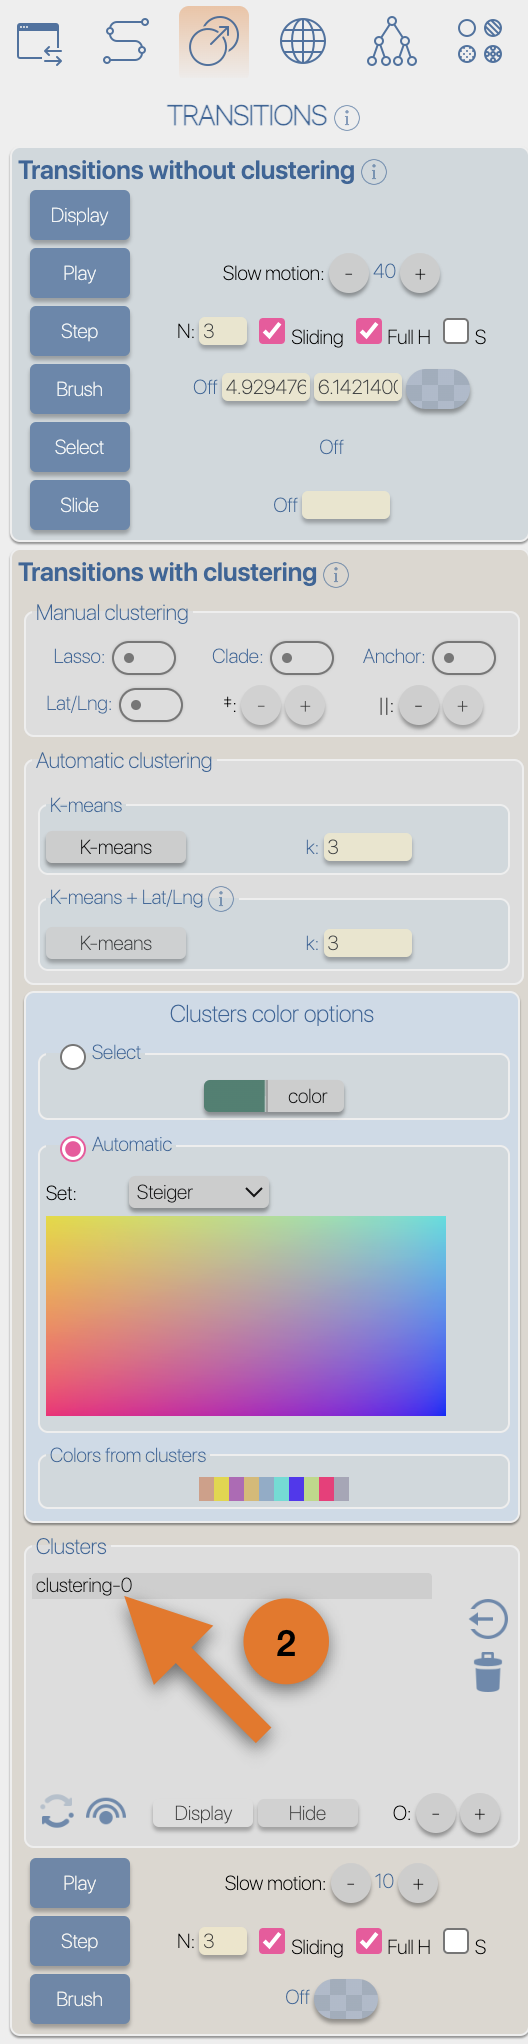Choose the Select color radio button
Image resolution: width=528 pixels, height=2044 pixels.
pos(72,1056)
